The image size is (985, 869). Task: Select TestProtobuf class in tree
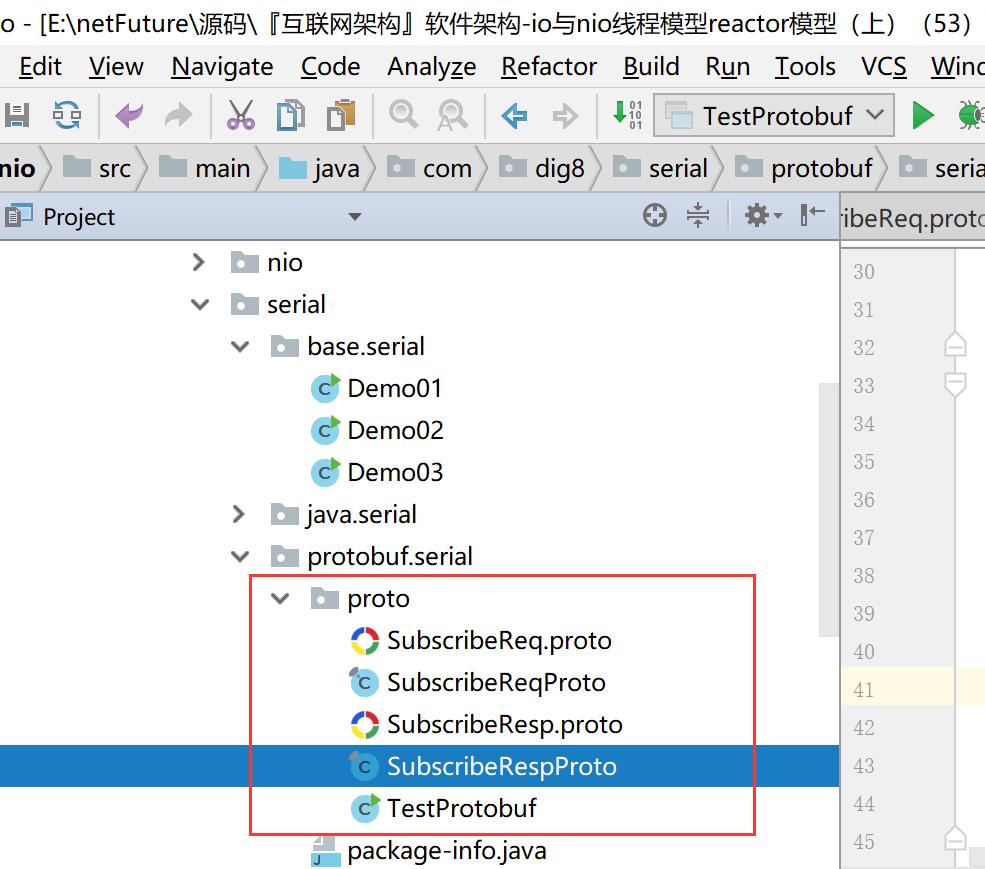pyautogui.click(x=444, y=809)
